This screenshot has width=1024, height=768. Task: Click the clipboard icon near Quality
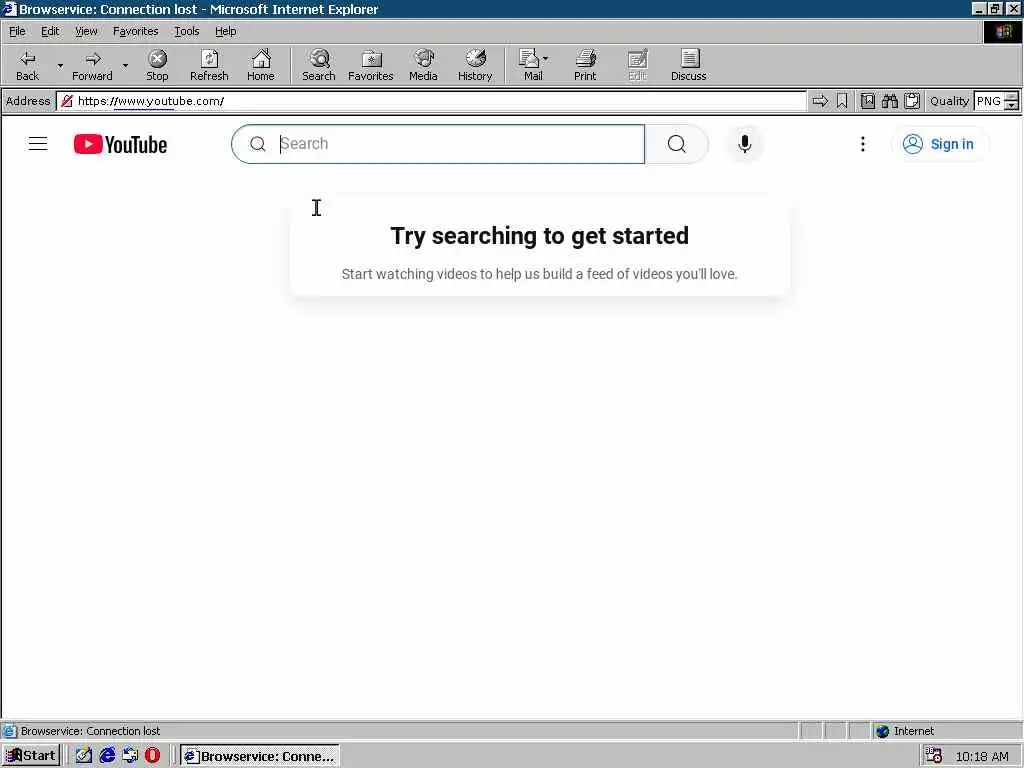[912, 101]
